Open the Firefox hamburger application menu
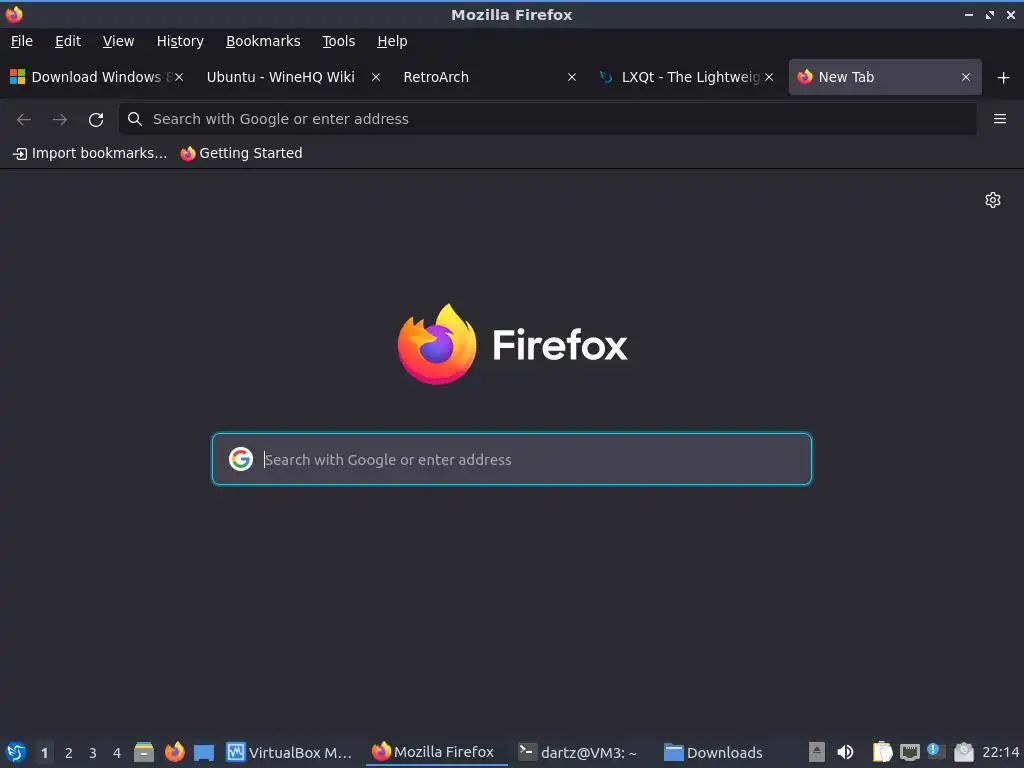Screen dimensions: 1024x768 (1000, 119)
